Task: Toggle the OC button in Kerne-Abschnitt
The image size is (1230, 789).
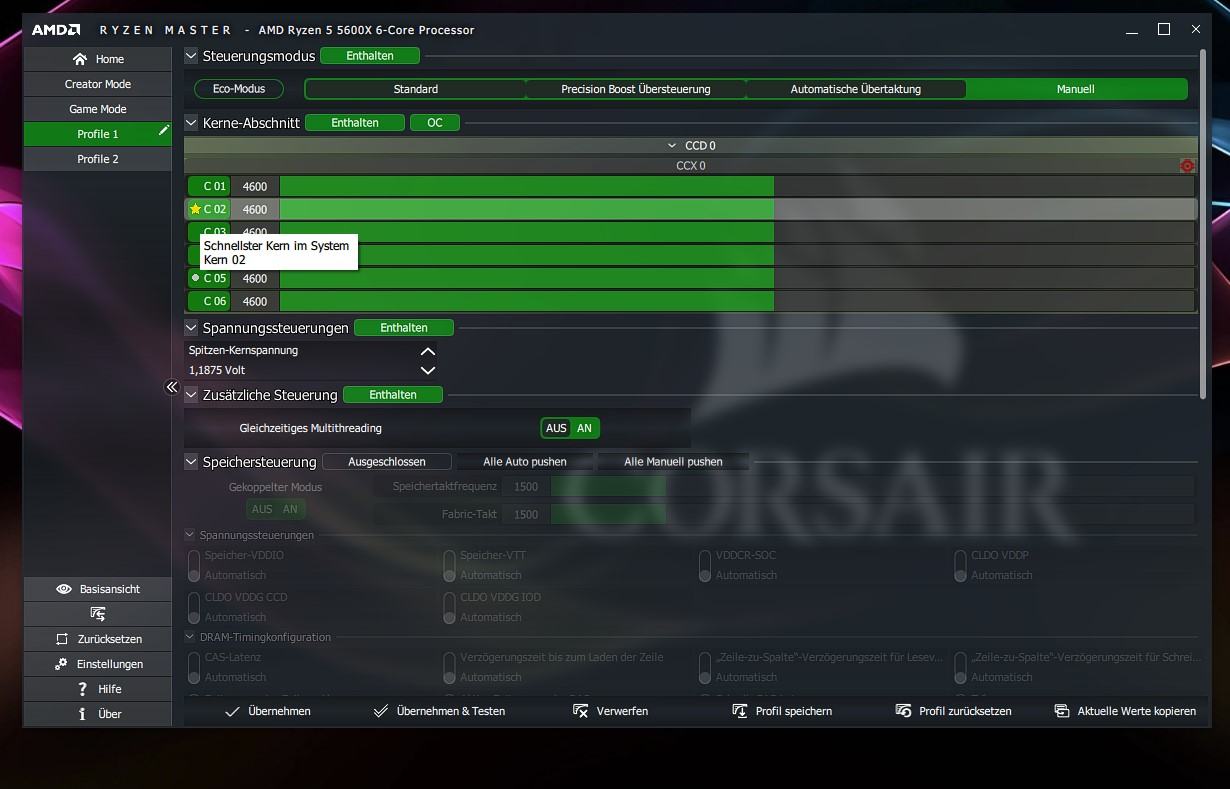Action: click(435, 123)
